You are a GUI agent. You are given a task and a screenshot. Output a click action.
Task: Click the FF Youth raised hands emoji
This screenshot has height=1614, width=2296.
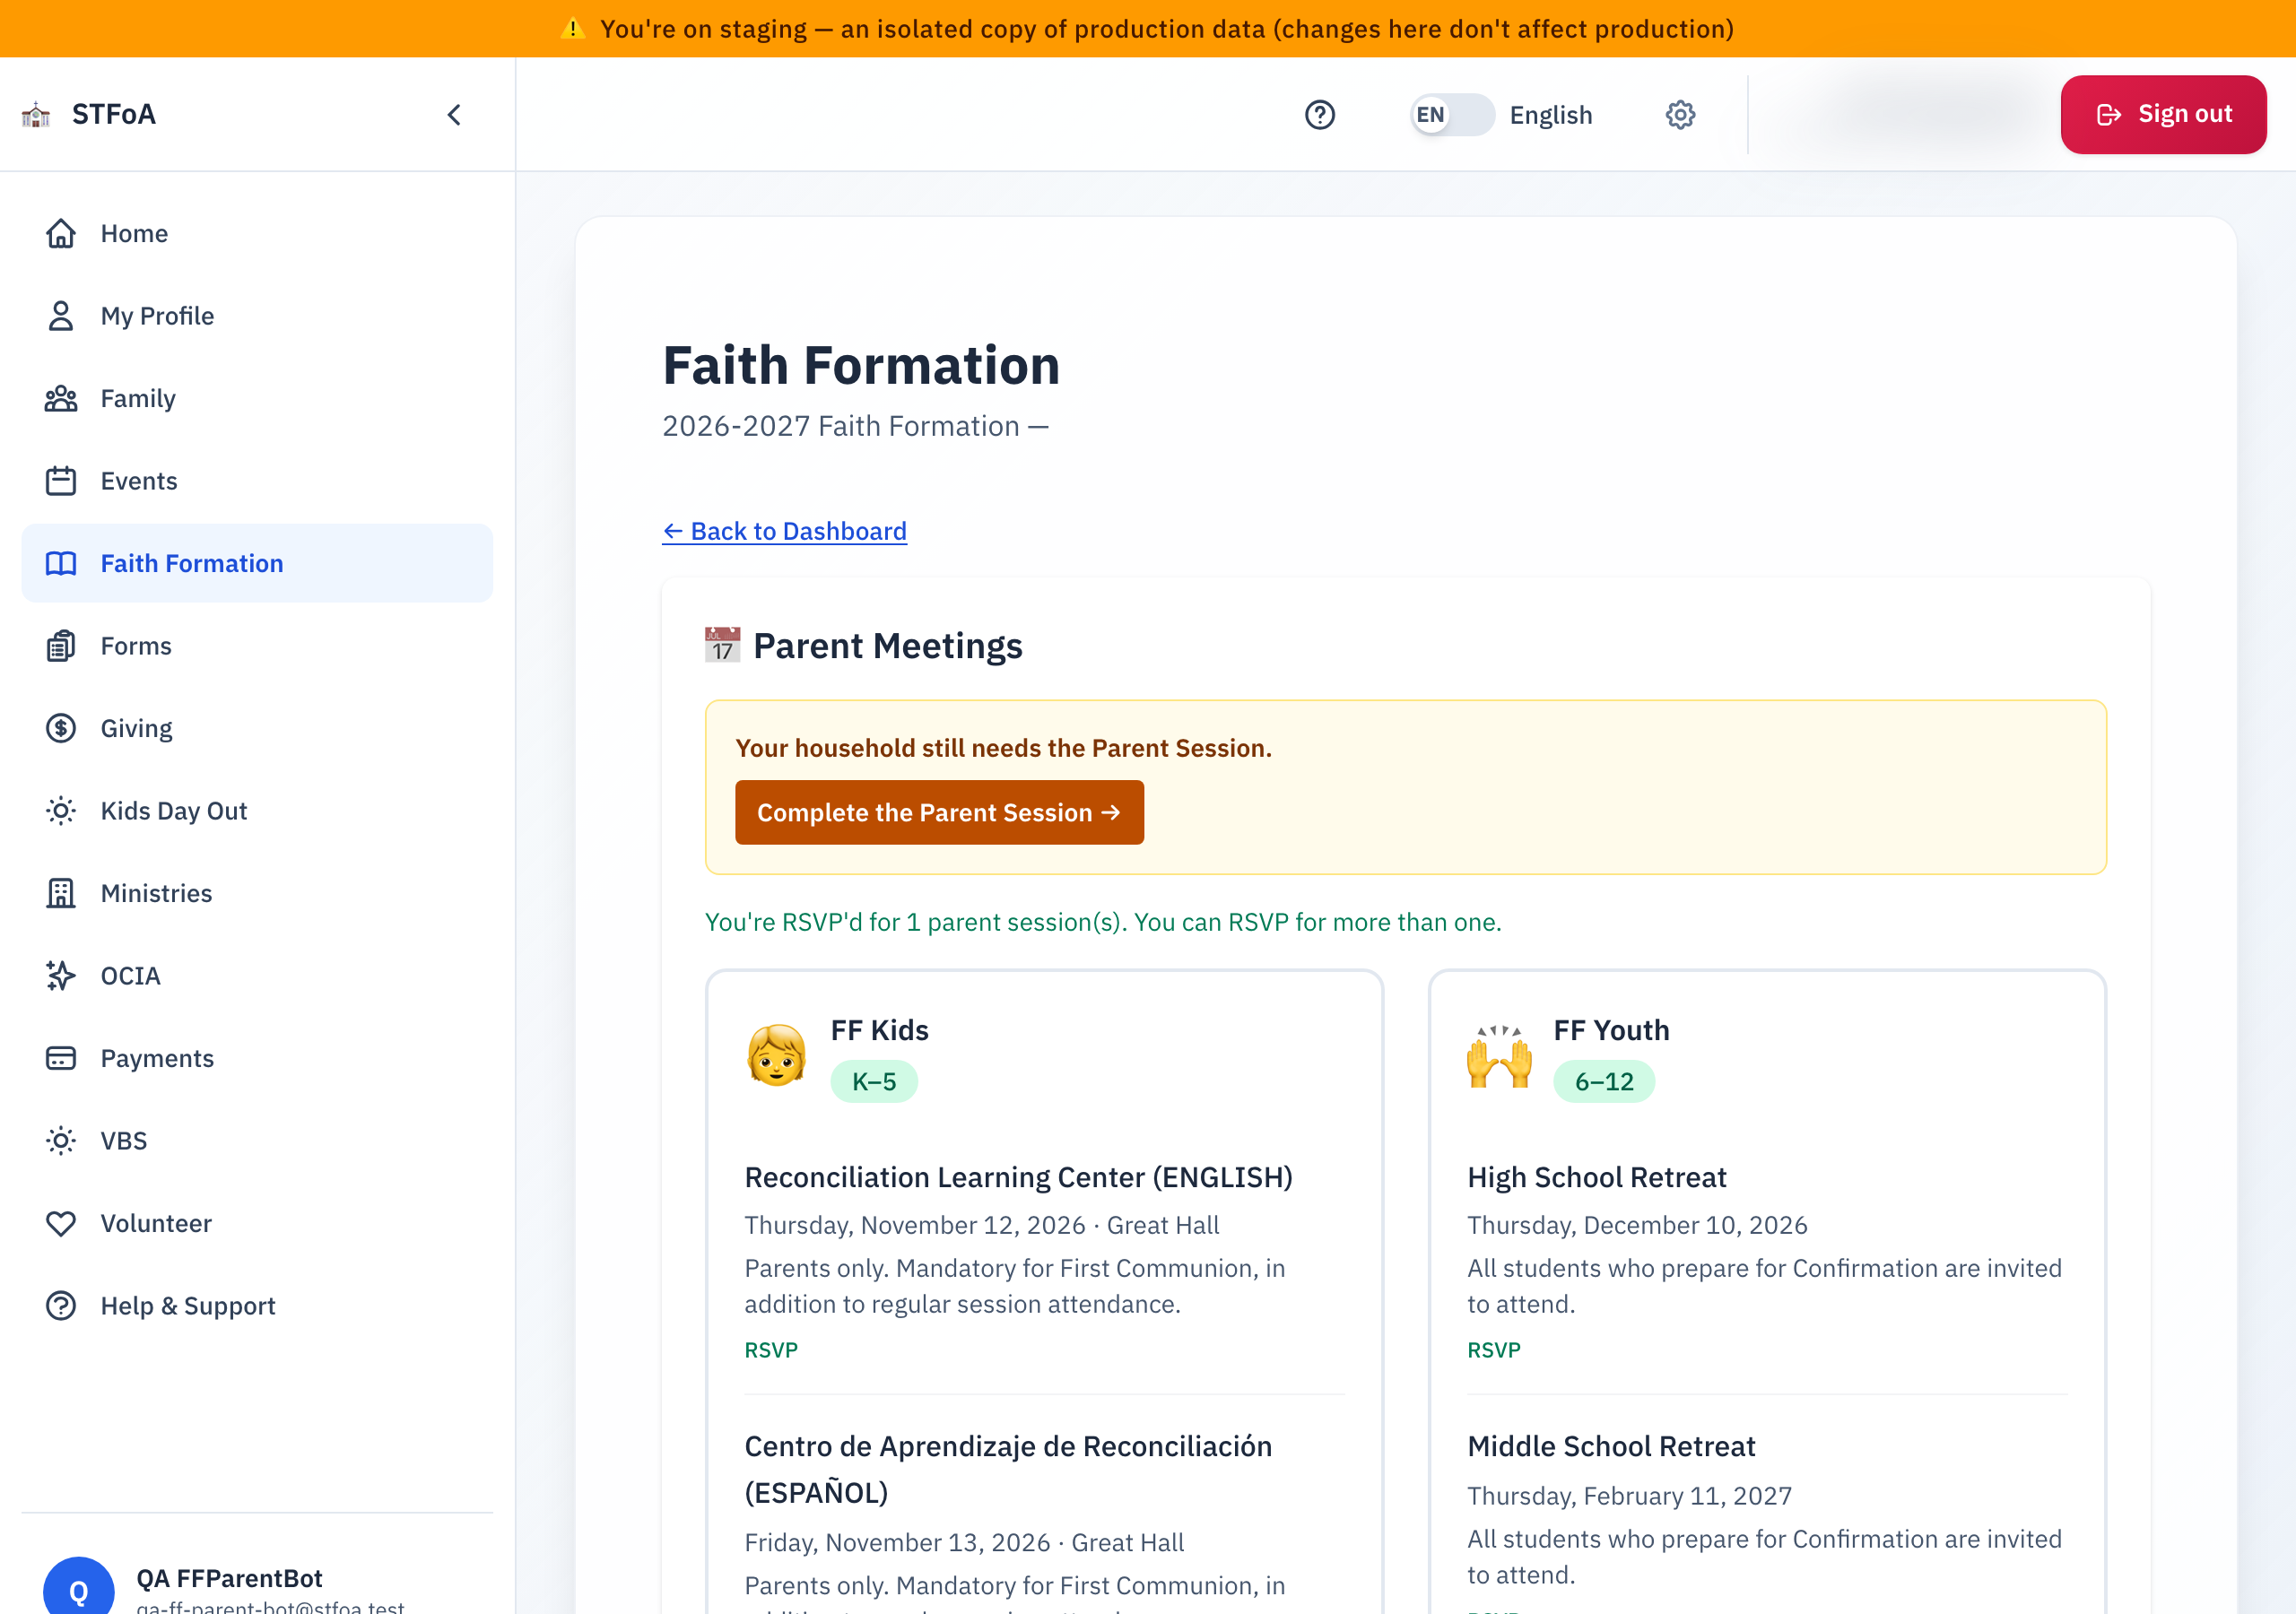(x=1499, y=1056)
